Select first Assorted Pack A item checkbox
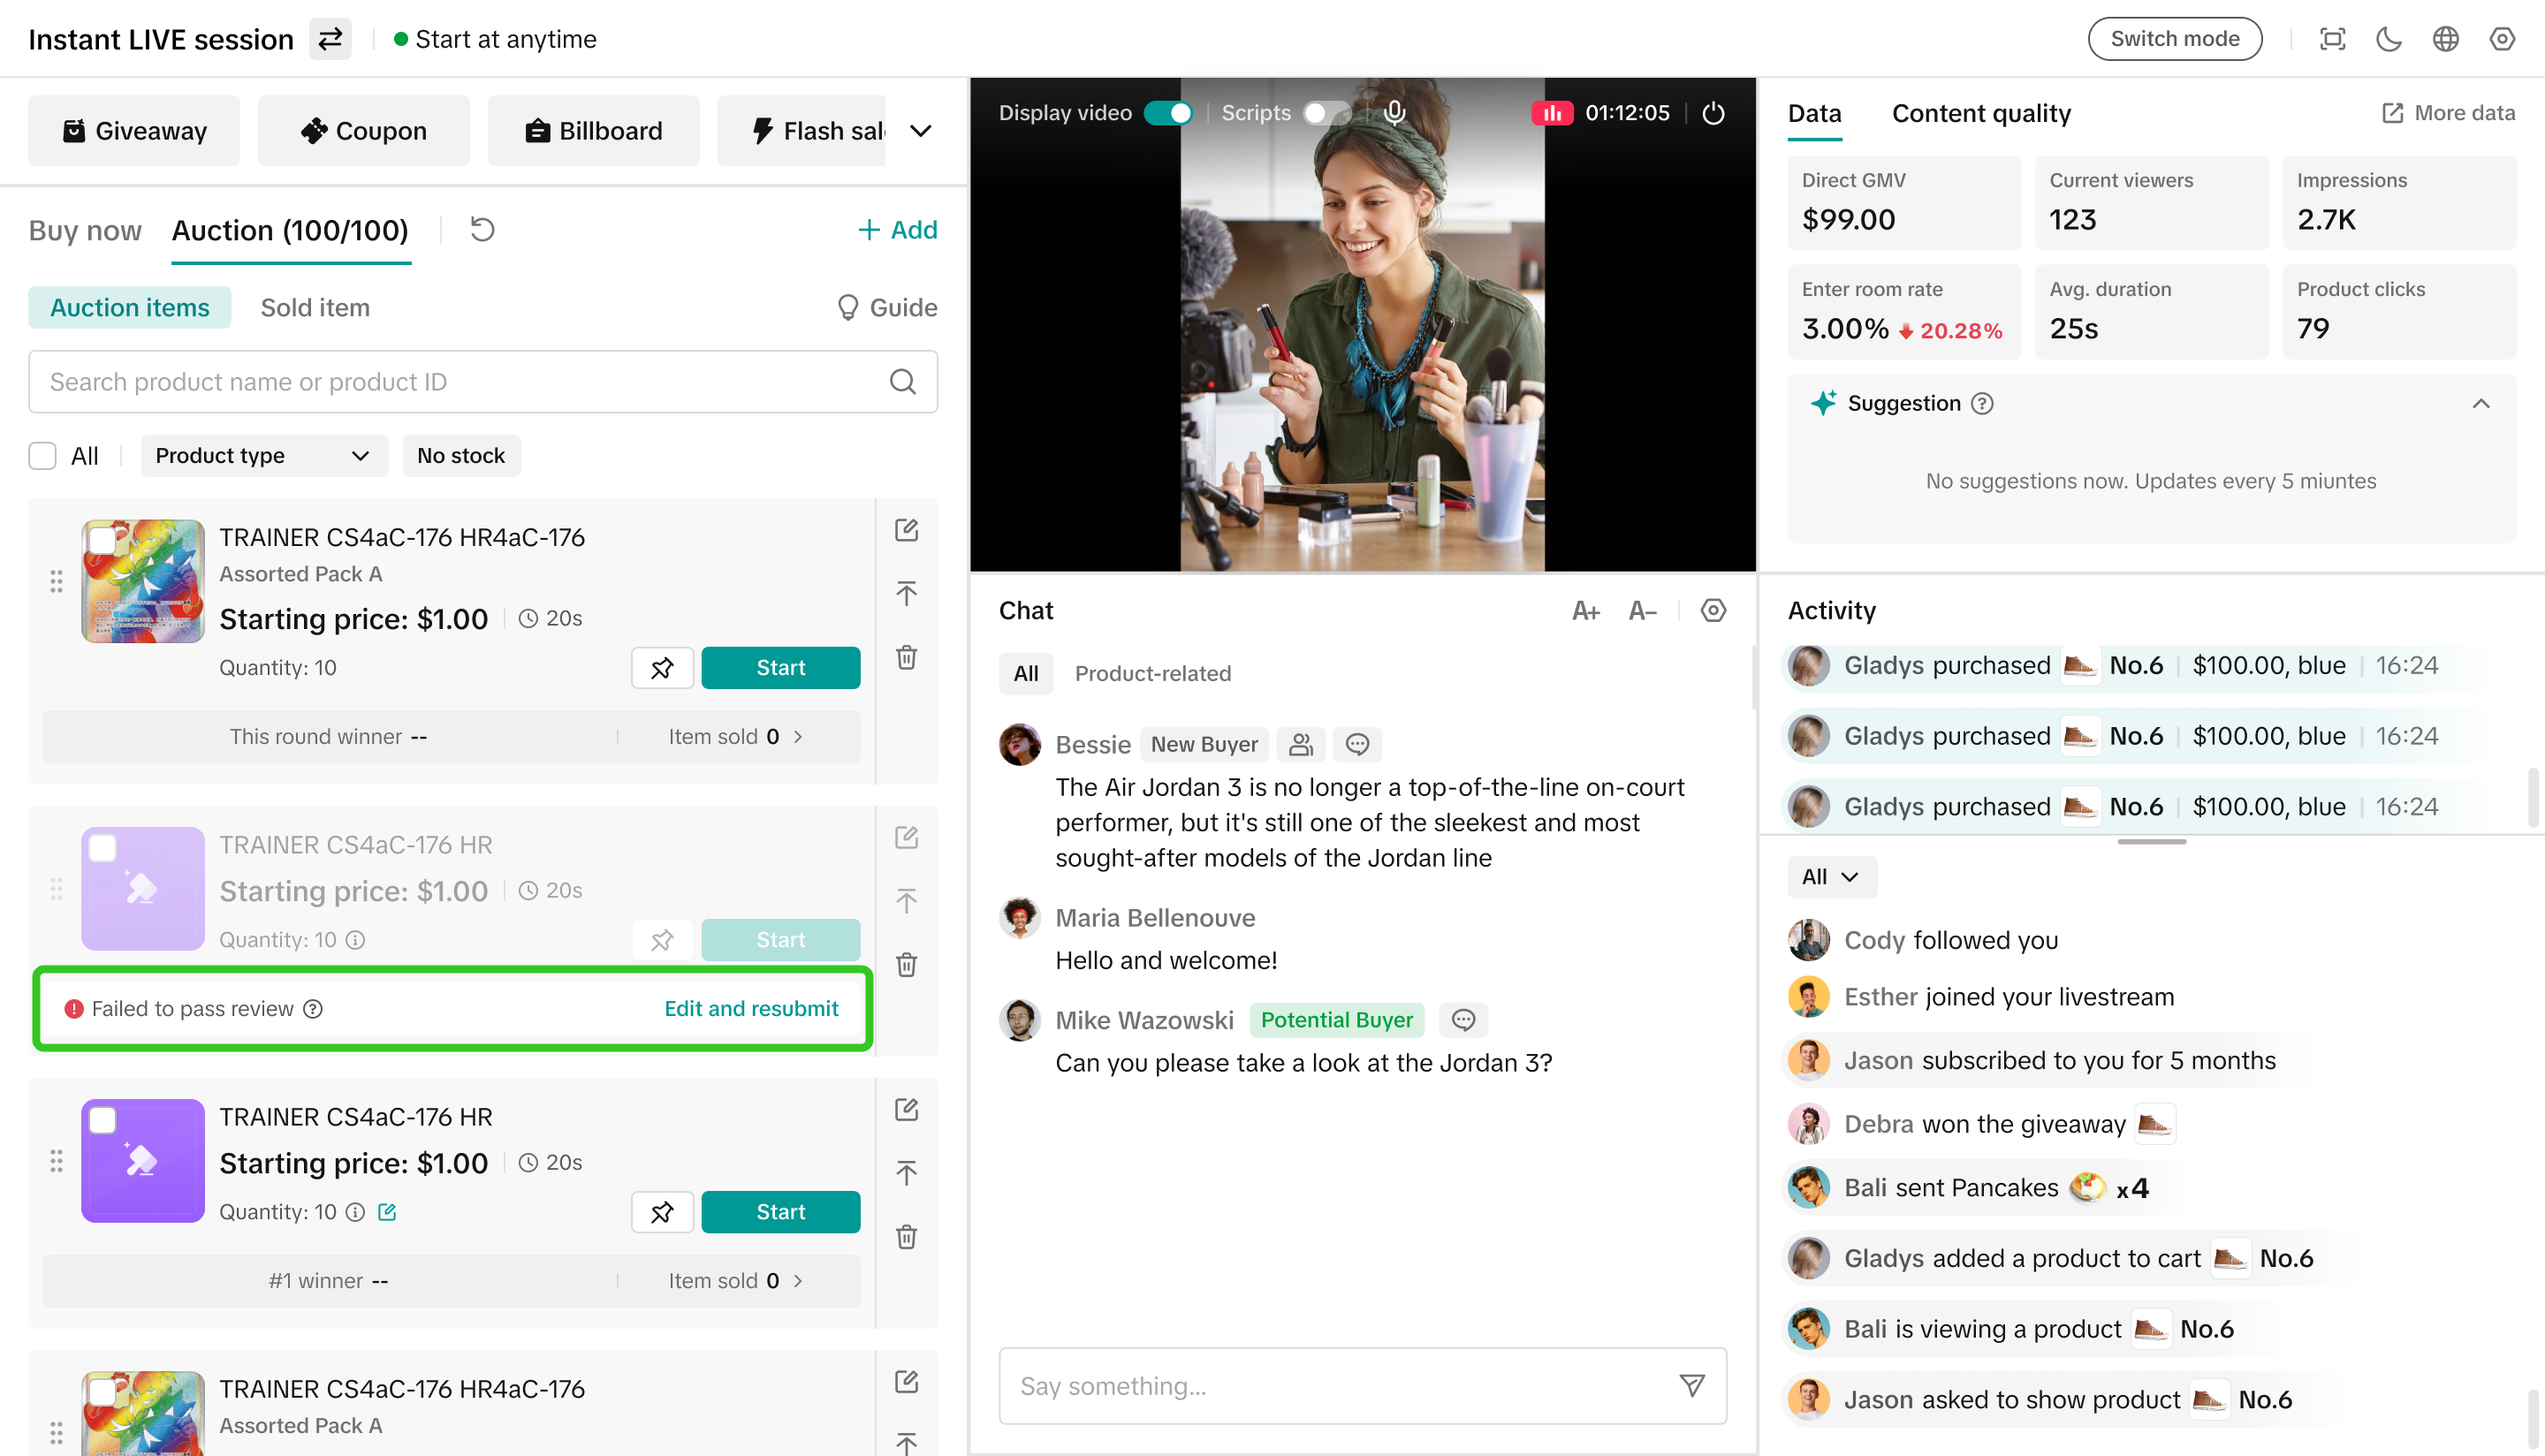The height and width of the screenshot is (1456, 2545). pos(102,540)
